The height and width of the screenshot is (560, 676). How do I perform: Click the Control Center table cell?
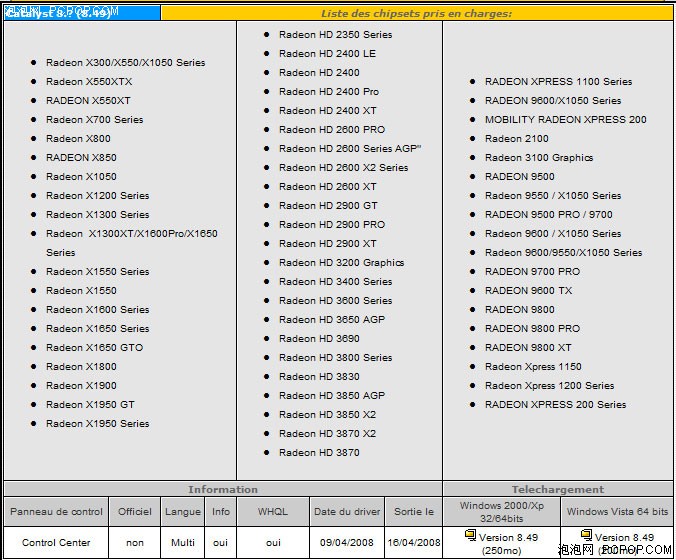[56, 542]
